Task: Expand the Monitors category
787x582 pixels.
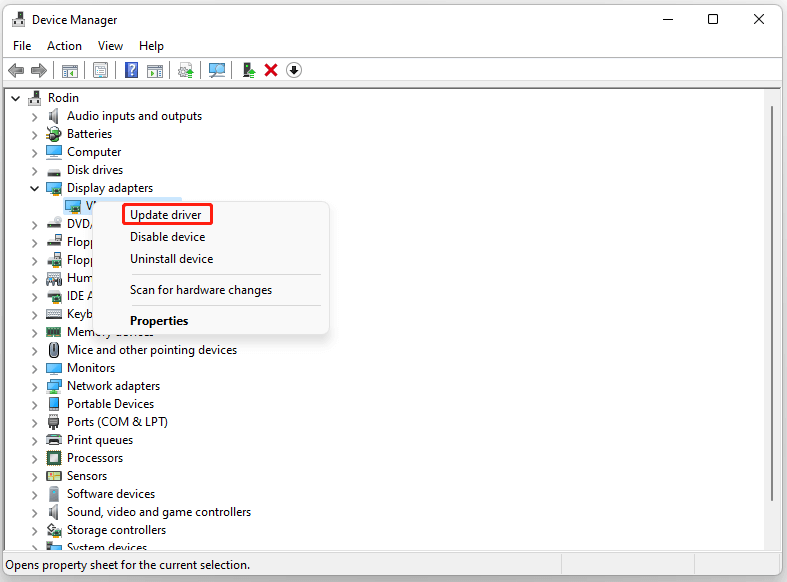Action: pos(34,369)
